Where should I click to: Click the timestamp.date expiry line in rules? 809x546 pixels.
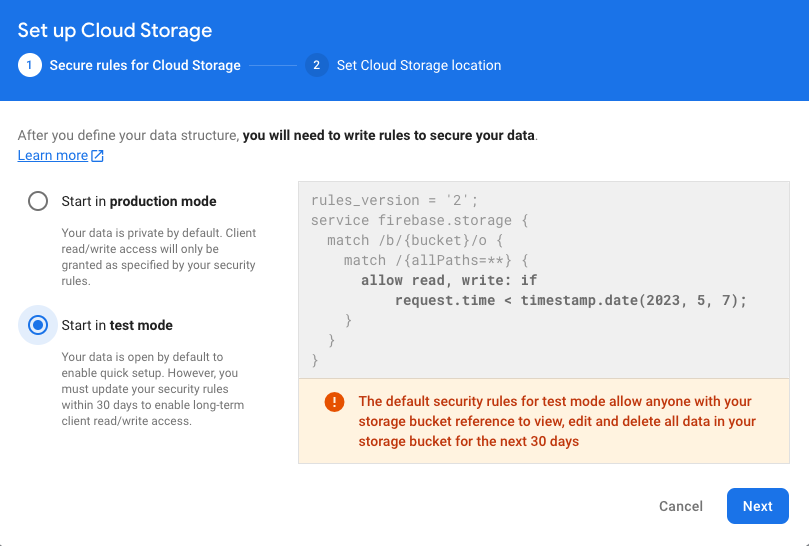570,300
